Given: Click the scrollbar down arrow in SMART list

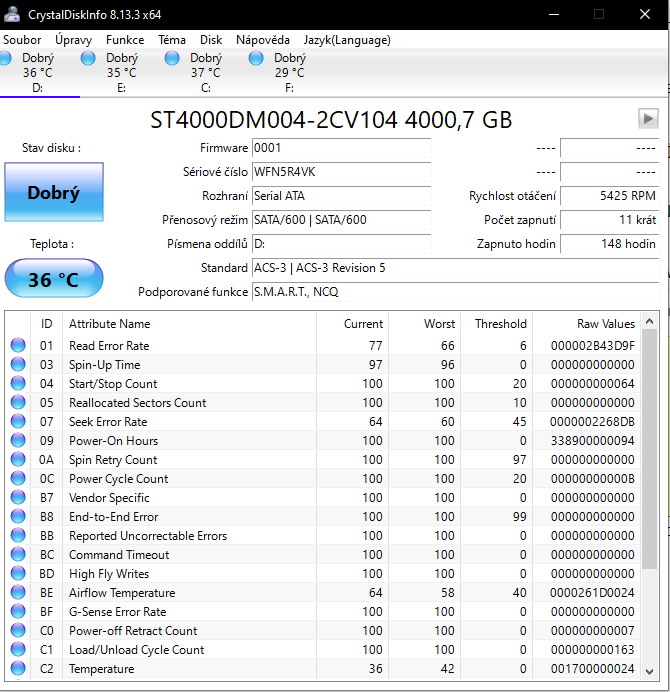Looking at the screenshot, I should pyautogui.click(x=649, y=671).
